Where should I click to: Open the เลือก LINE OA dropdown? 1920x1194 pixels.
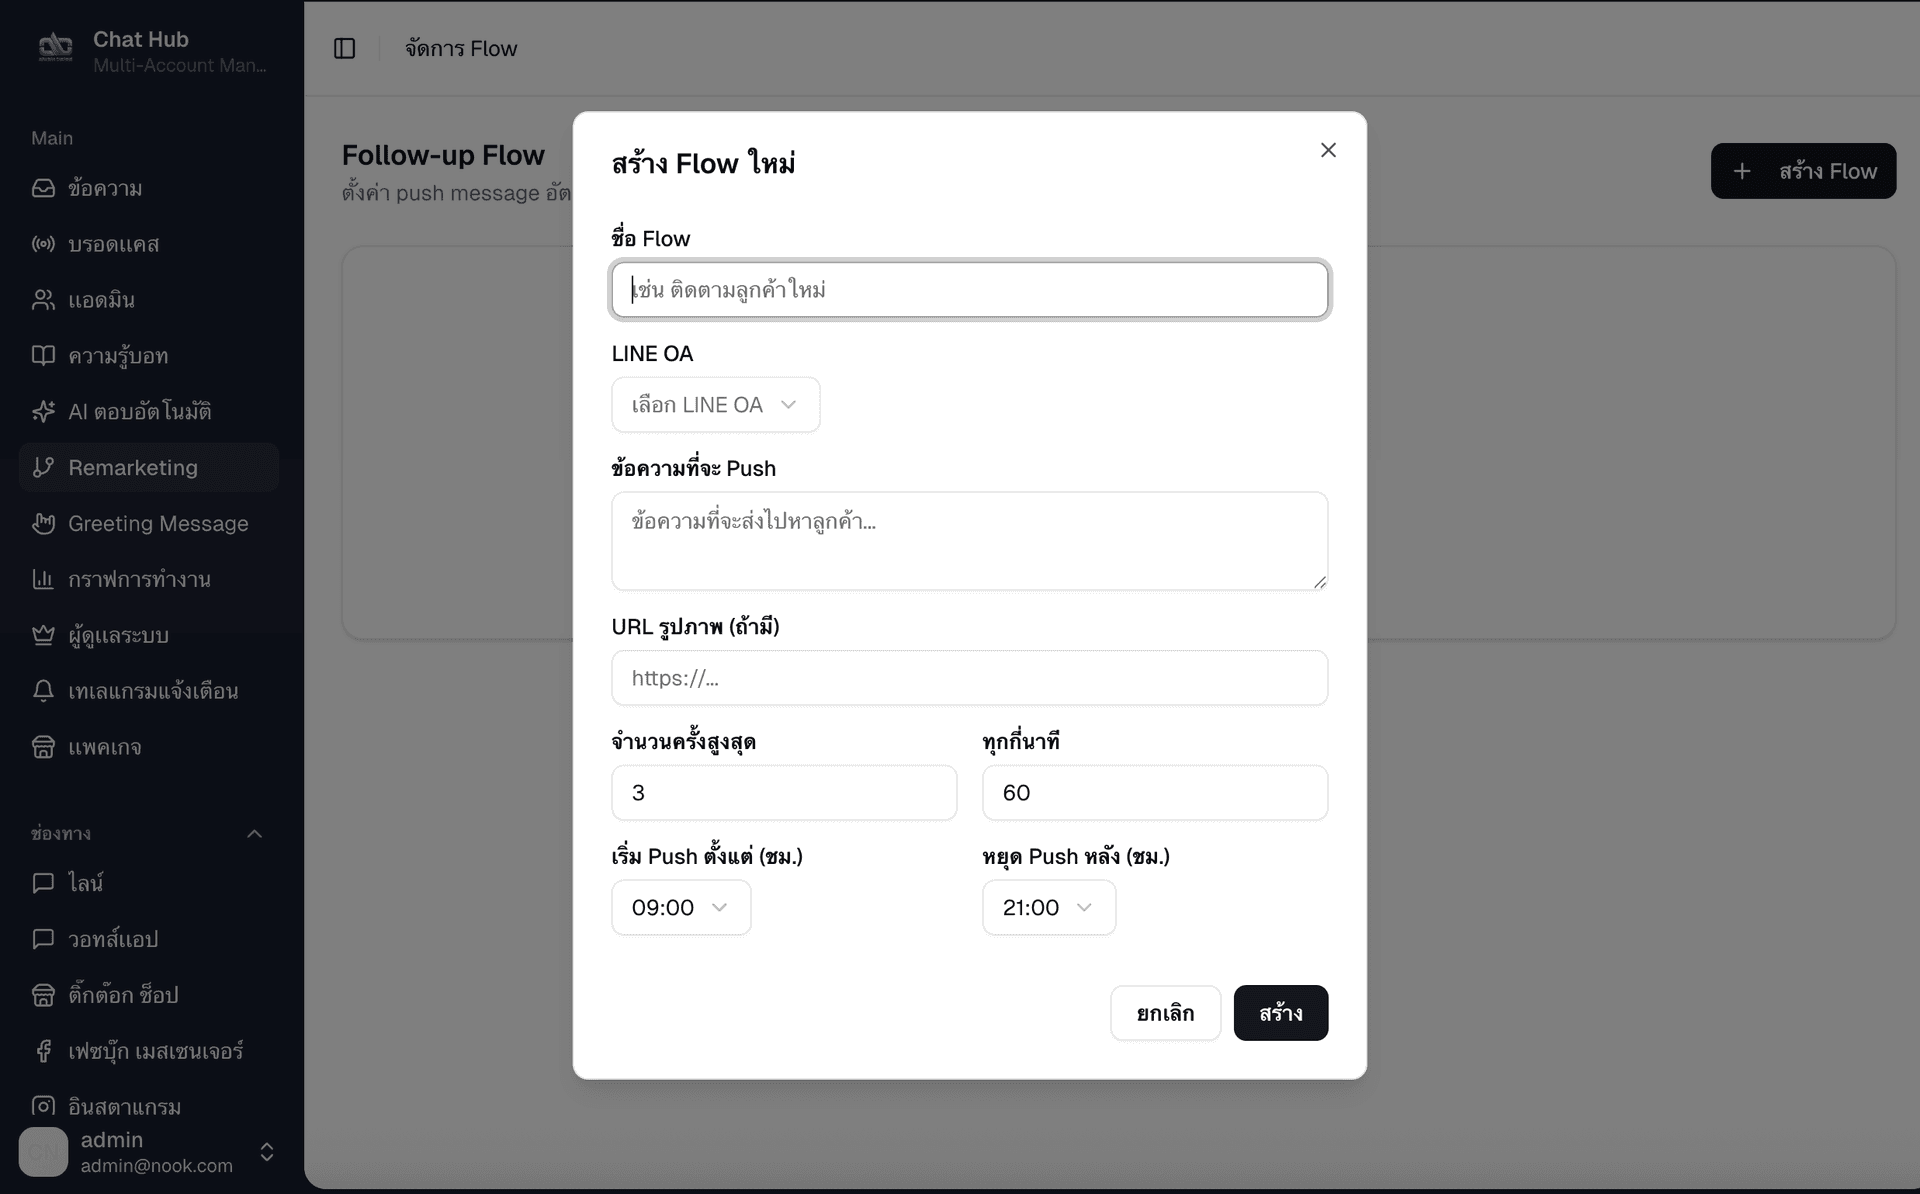point(715,405)
